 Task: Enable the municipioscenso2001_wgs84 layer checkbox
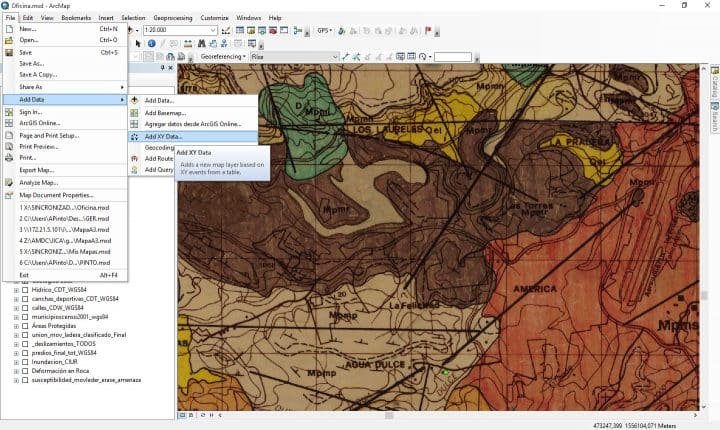coord(25,317)
